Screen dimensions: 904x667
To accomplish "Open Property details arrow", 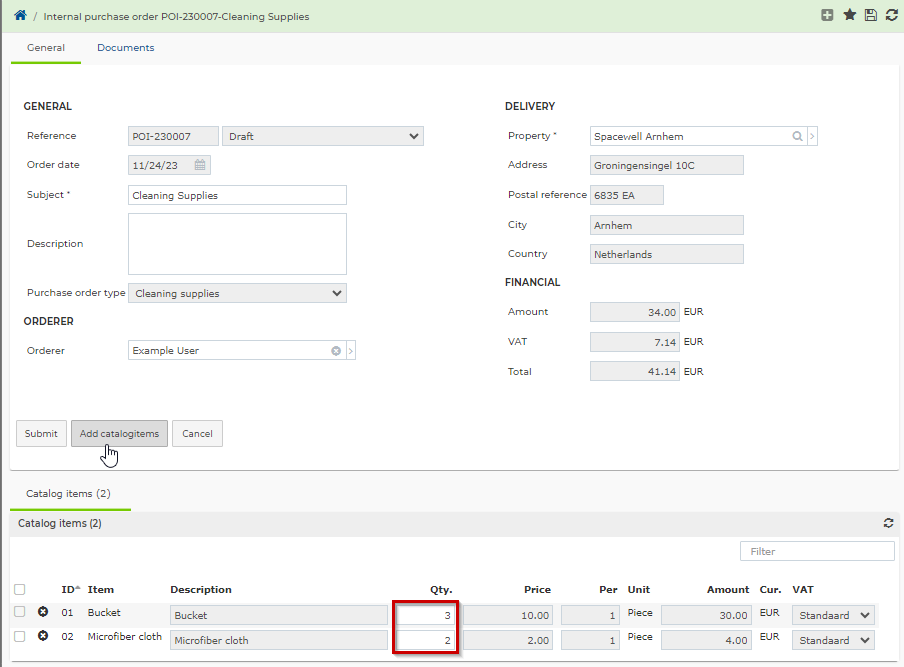I will point(812,136).
